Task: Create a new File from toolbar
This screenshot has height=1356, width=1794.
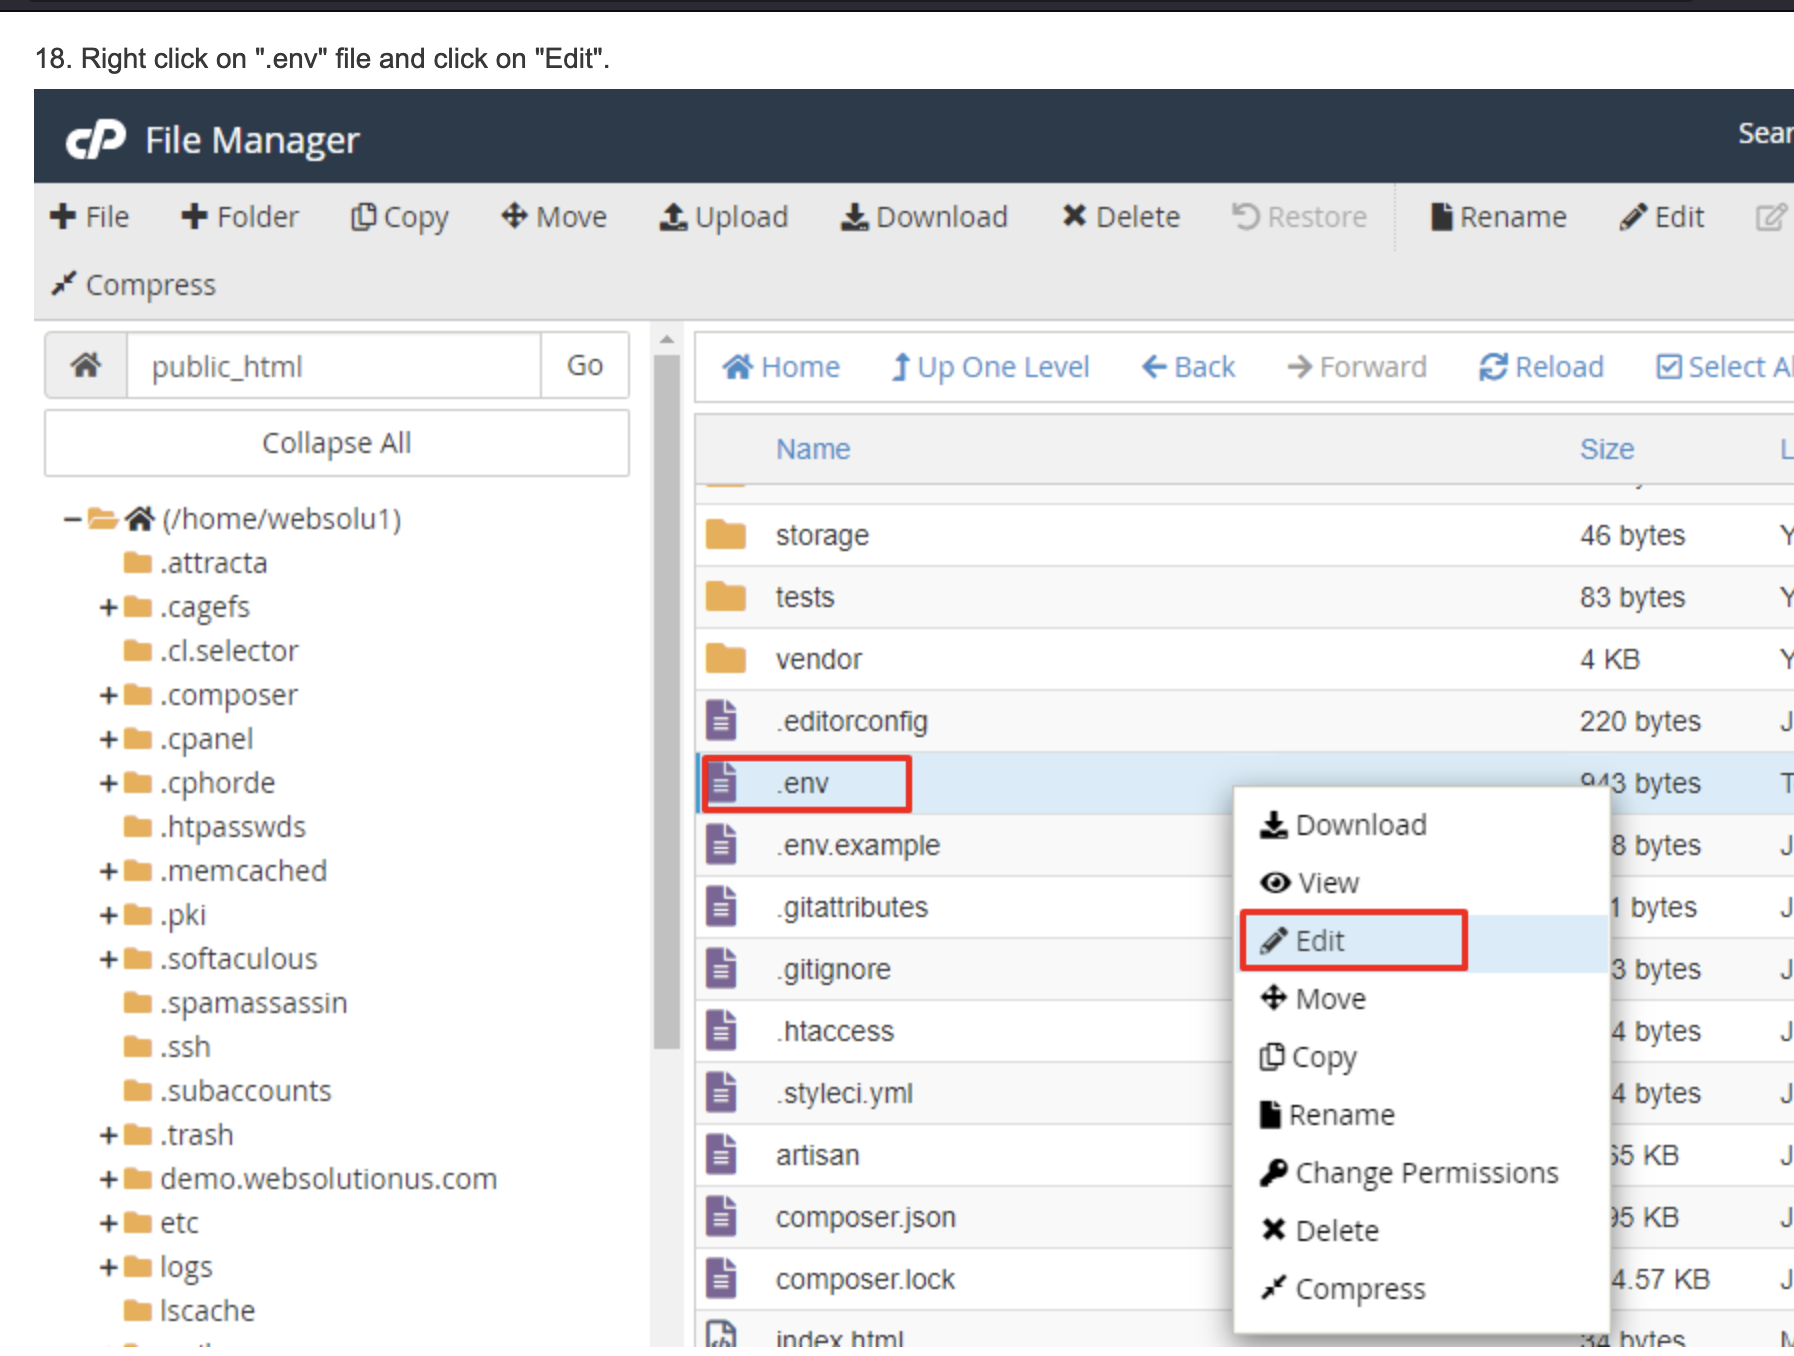Action: tap(90, 217)
